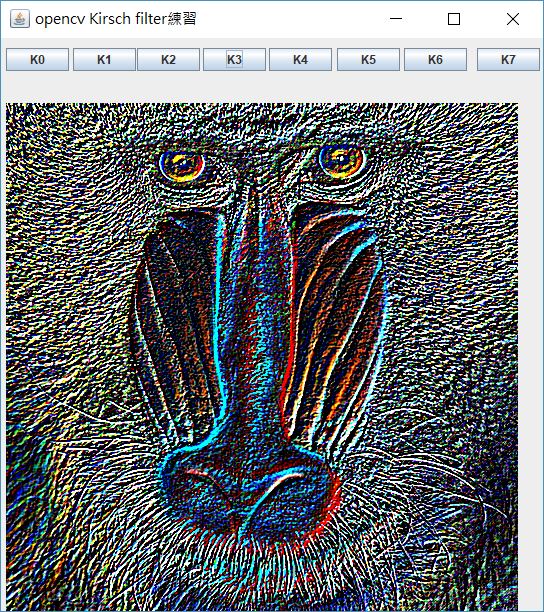Viewport: 544px width, 612px height.
Task: Run the K6 filter
Action: 436,59
